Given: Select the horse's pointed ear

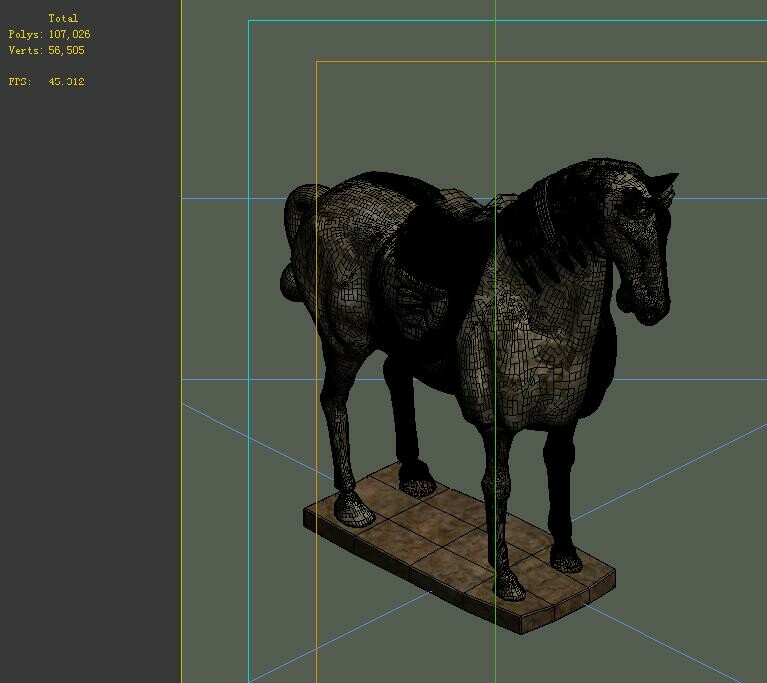Looking at the screenshot, I should coord(665,182).
